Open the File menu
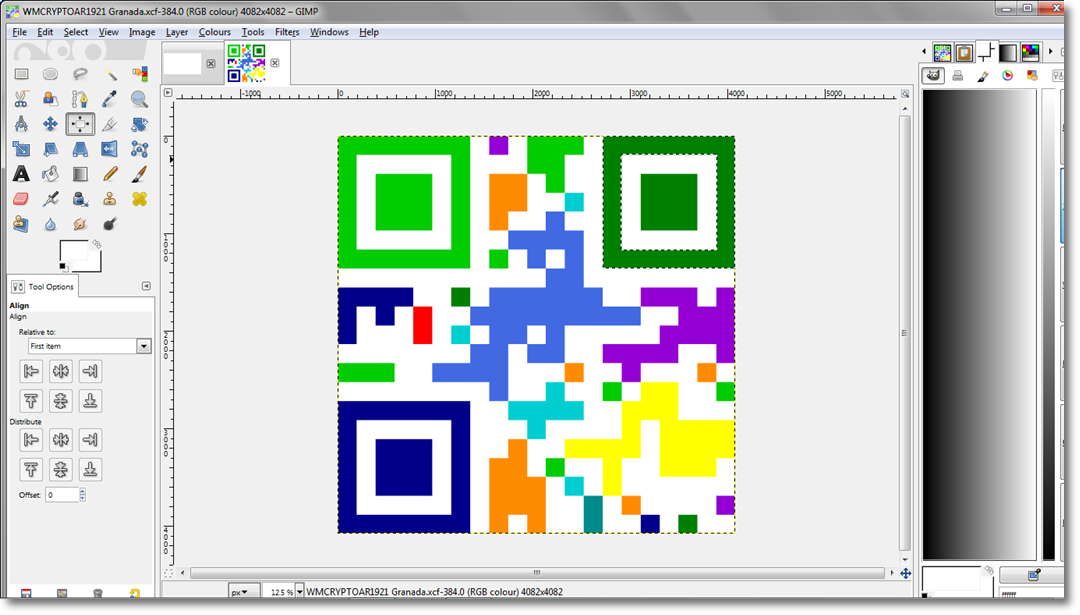Screen dimensions: 1080x615 point(19,32)
